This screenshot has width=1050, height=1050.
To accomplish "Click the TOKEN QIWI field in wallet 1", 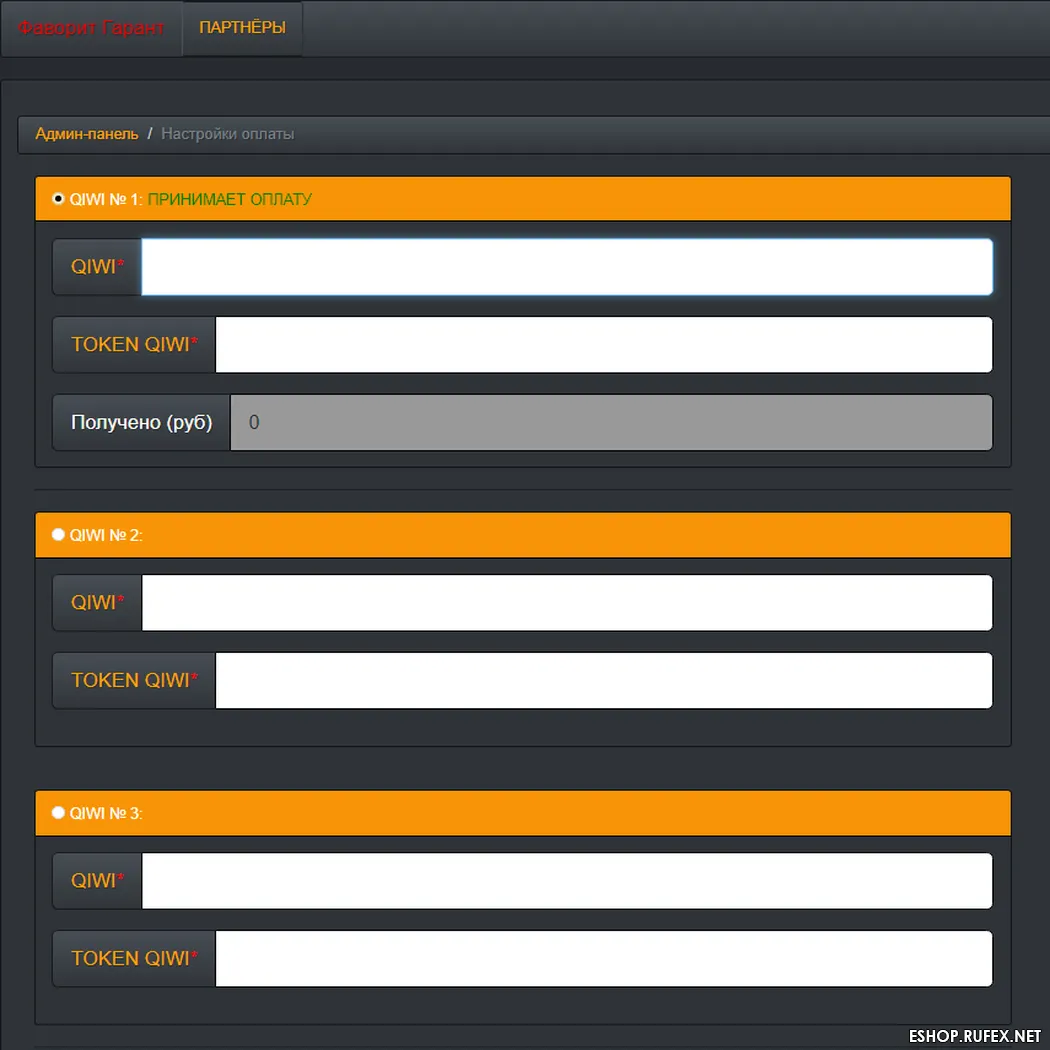I will tap(603, 345).
